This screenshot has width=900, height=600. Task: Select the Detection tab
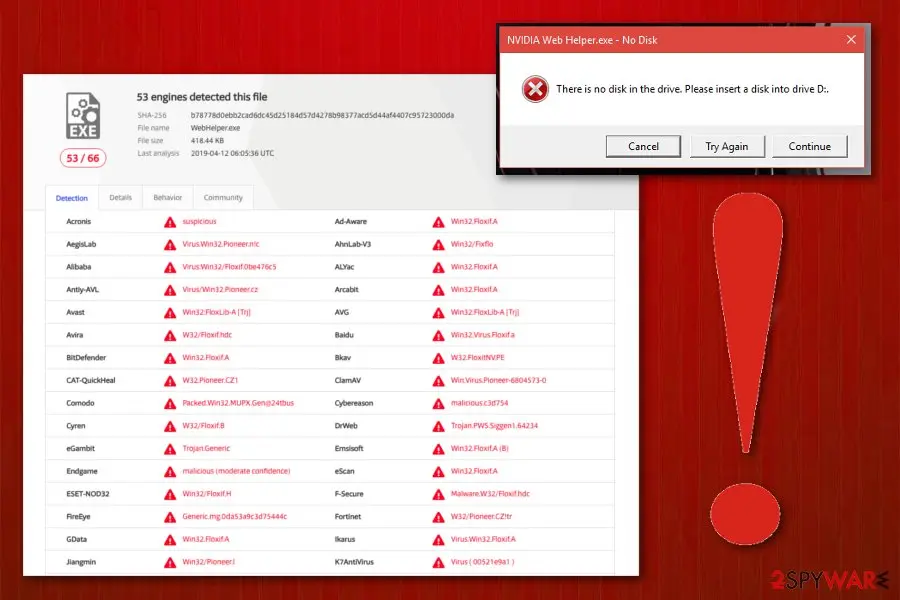coord(72,198)
